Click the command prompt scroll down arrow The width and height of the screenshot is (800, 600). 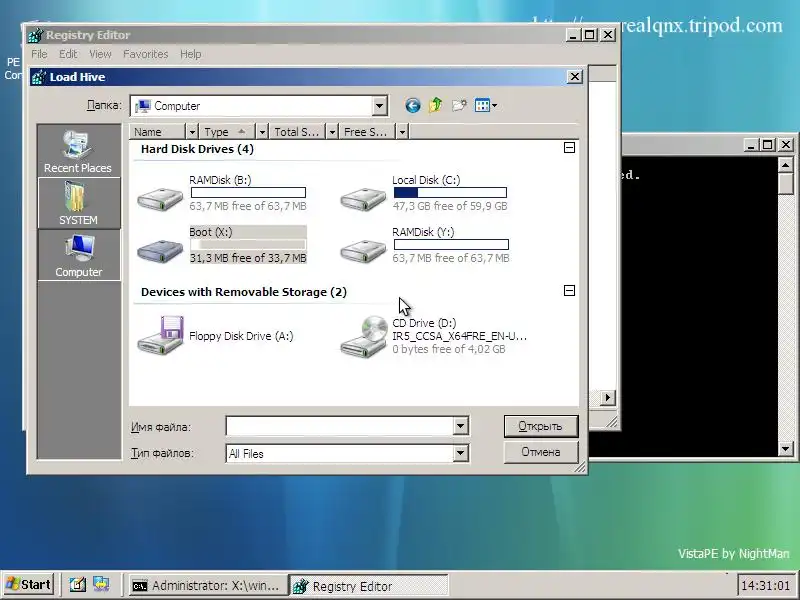[x=785, y=449]
